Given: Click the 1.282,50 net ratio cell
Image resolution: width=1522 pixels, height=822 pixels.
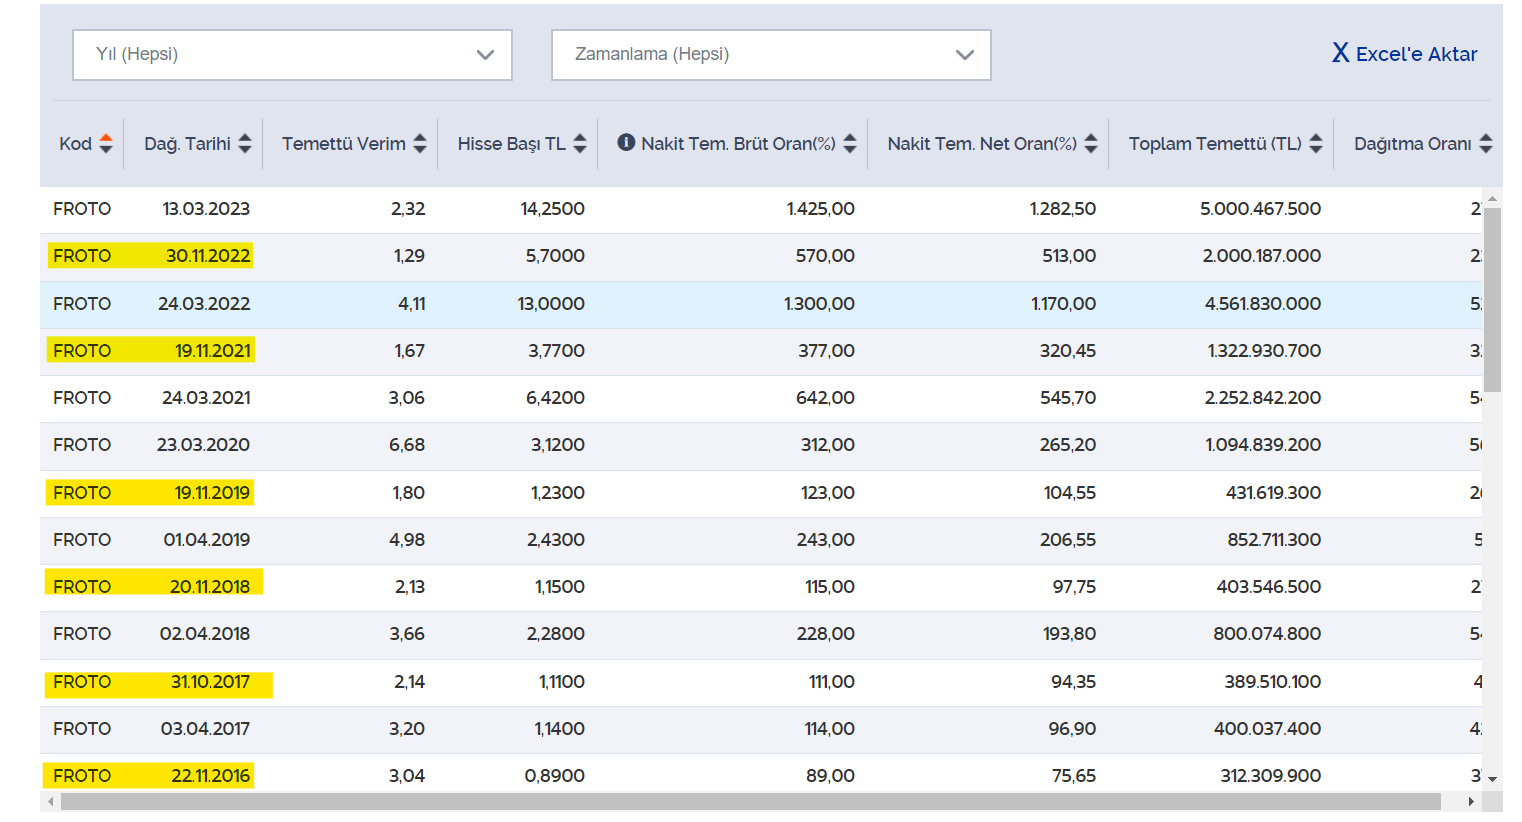Looking at the screenshot, I should click(x=1063, y=209).
